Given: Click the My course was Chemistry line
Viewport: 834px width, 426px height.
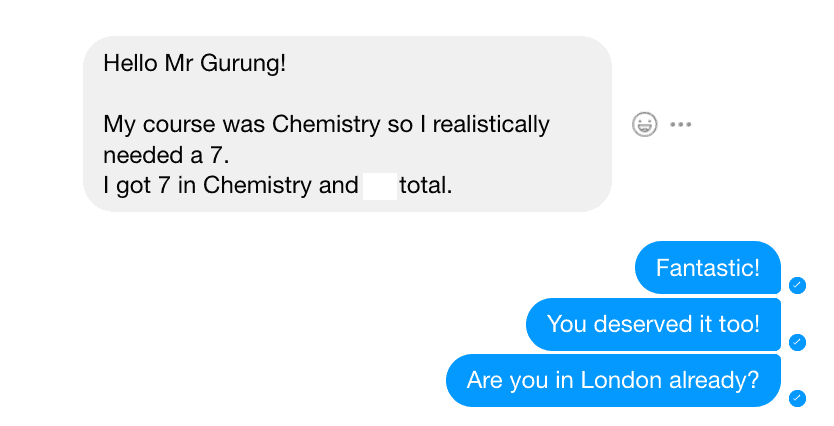Looking at the screenshot, I should [x=326, y=124].
